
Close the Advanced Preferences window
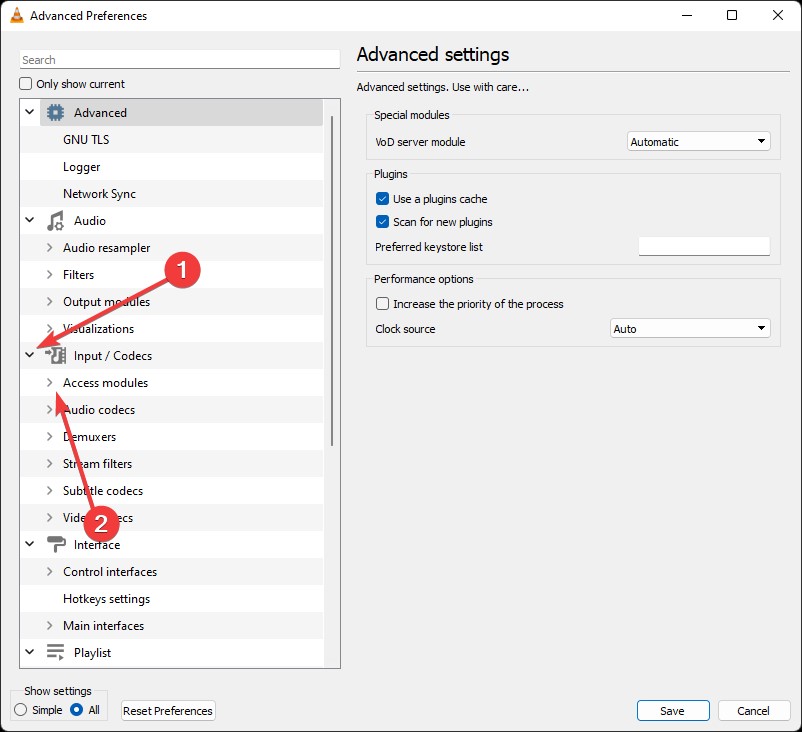point(777,15)
